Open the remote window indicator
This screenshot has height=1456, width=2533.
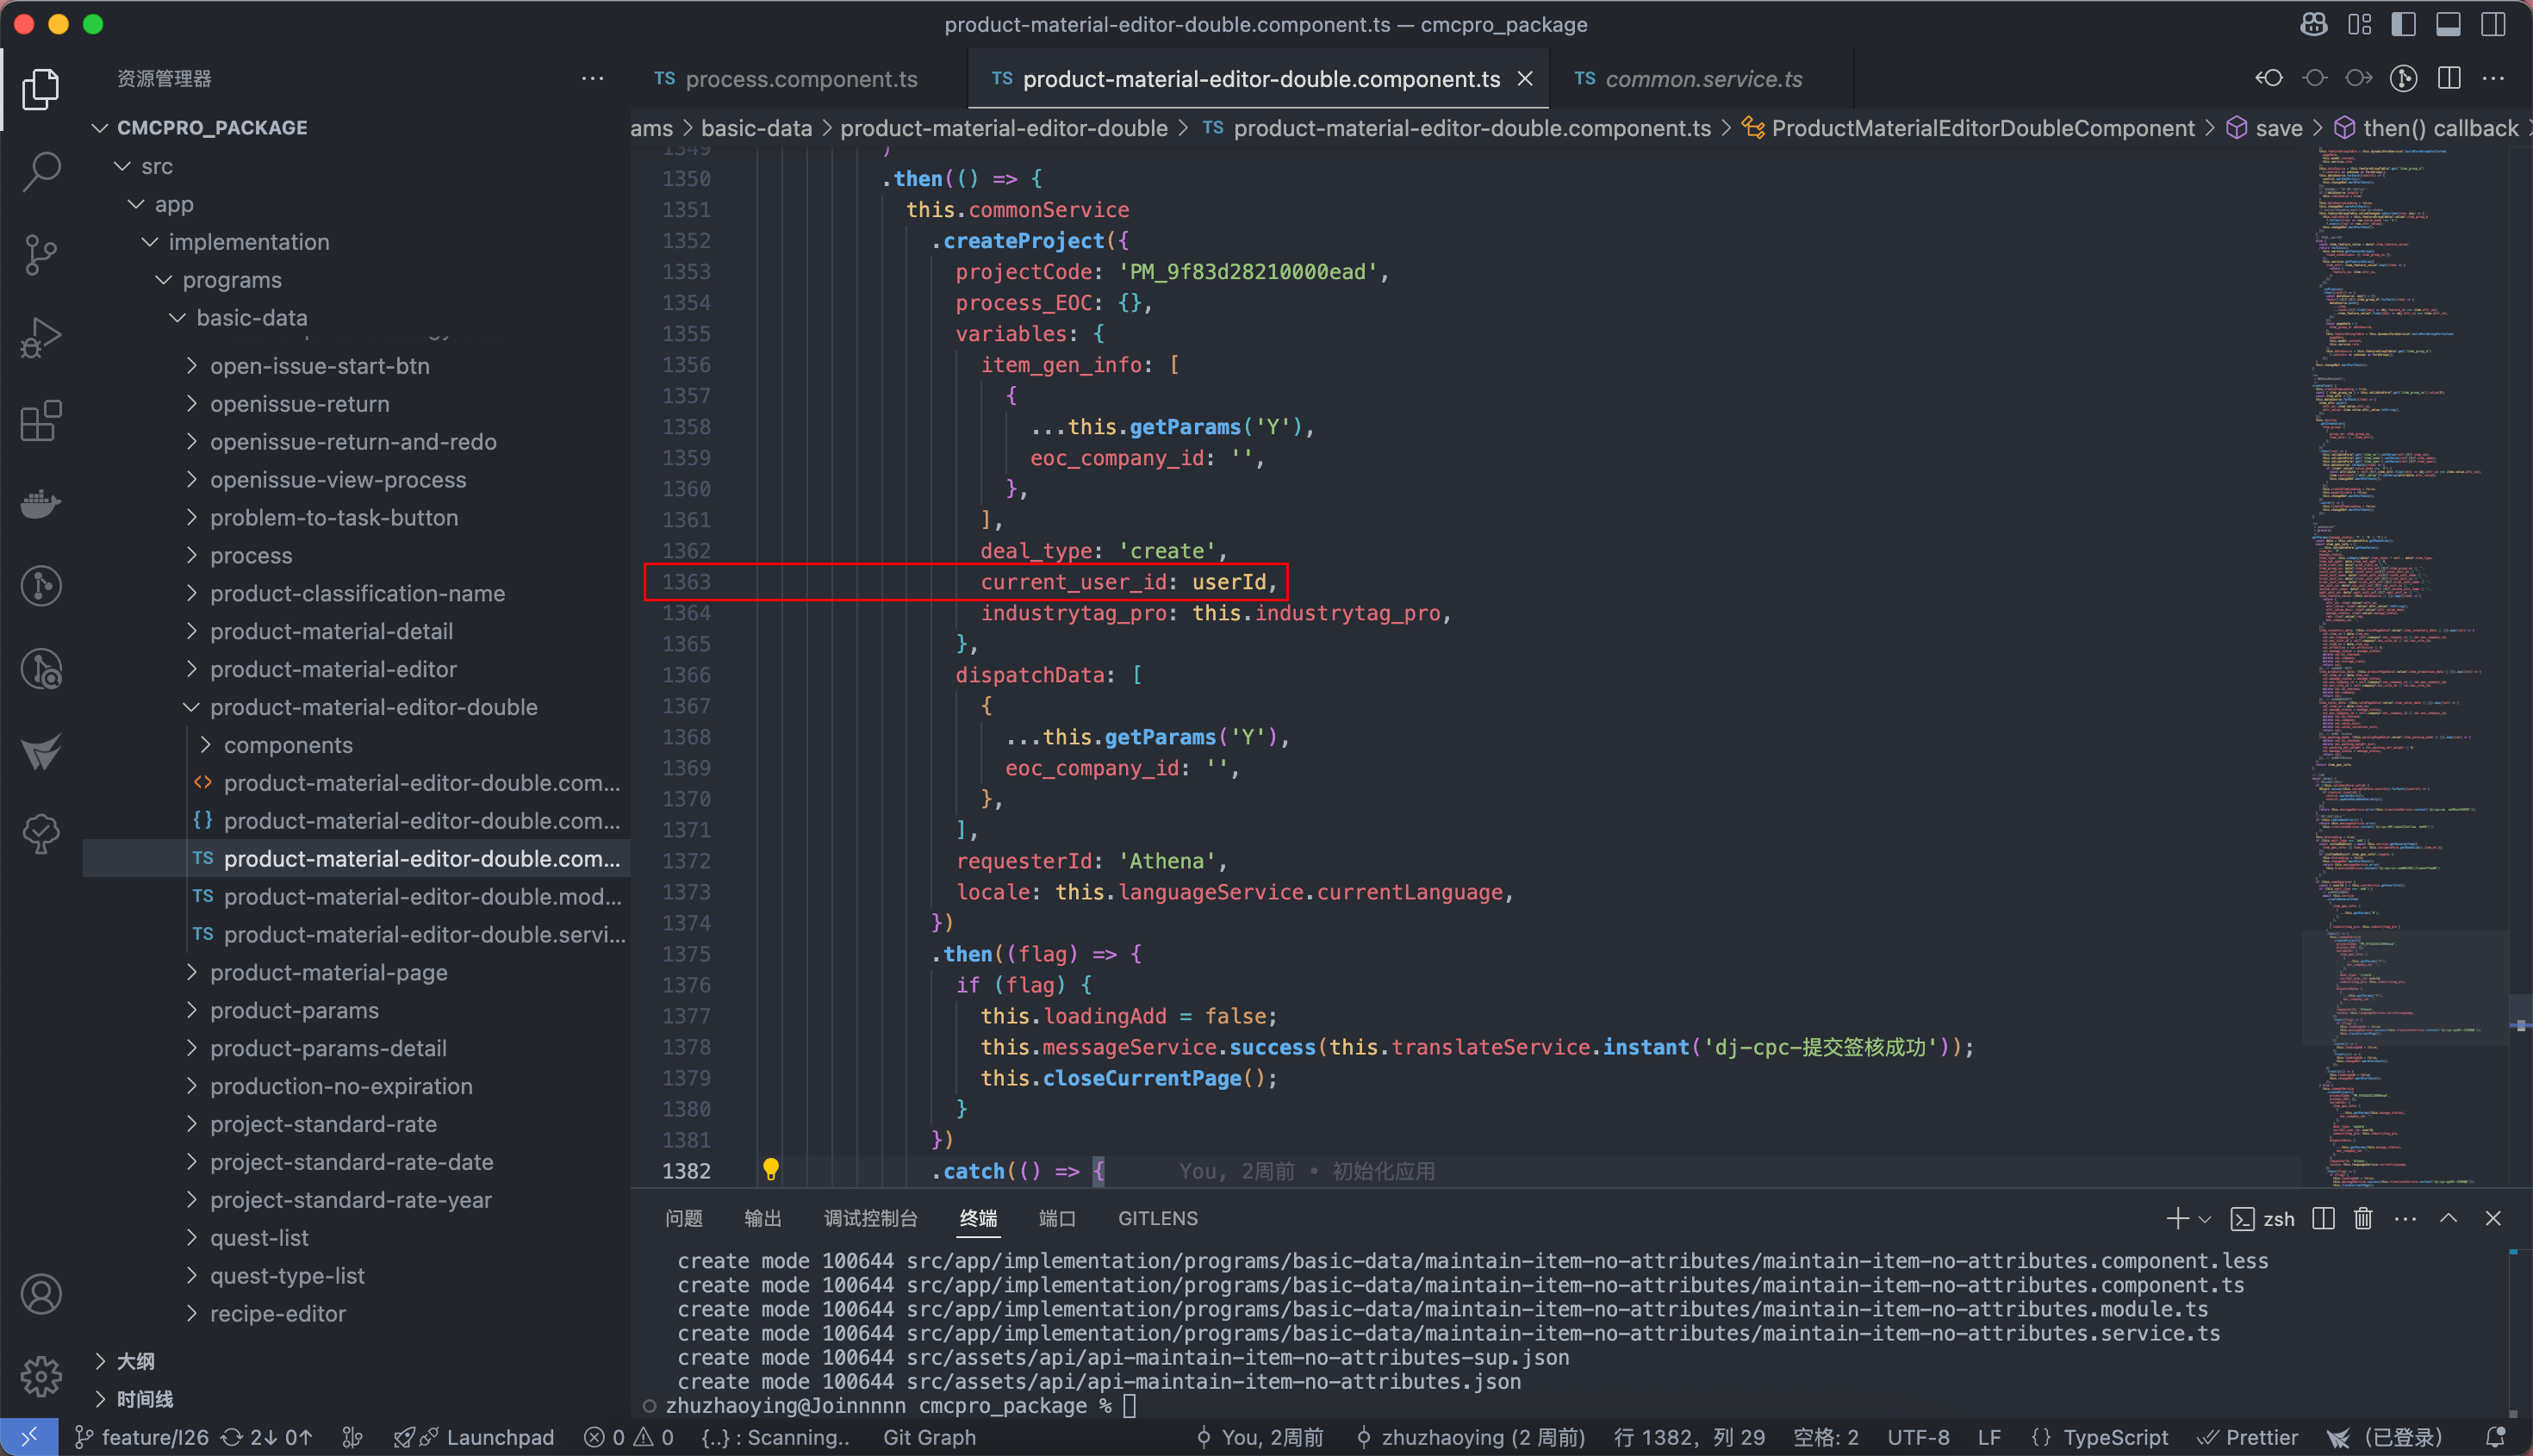[x=29, y=1437]
